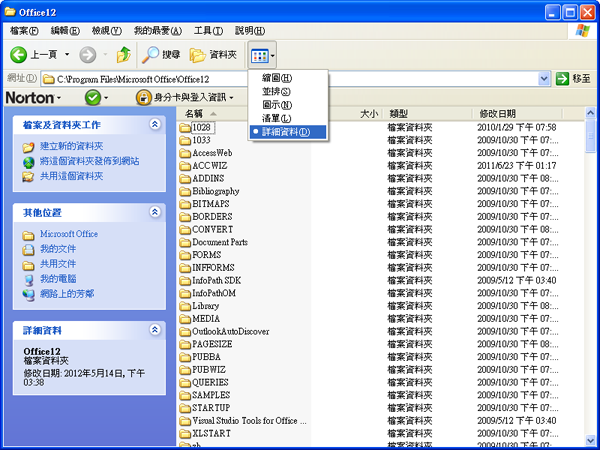Click the 建立新的資料夾 link

pyautogui.click(x=72, y=146)
